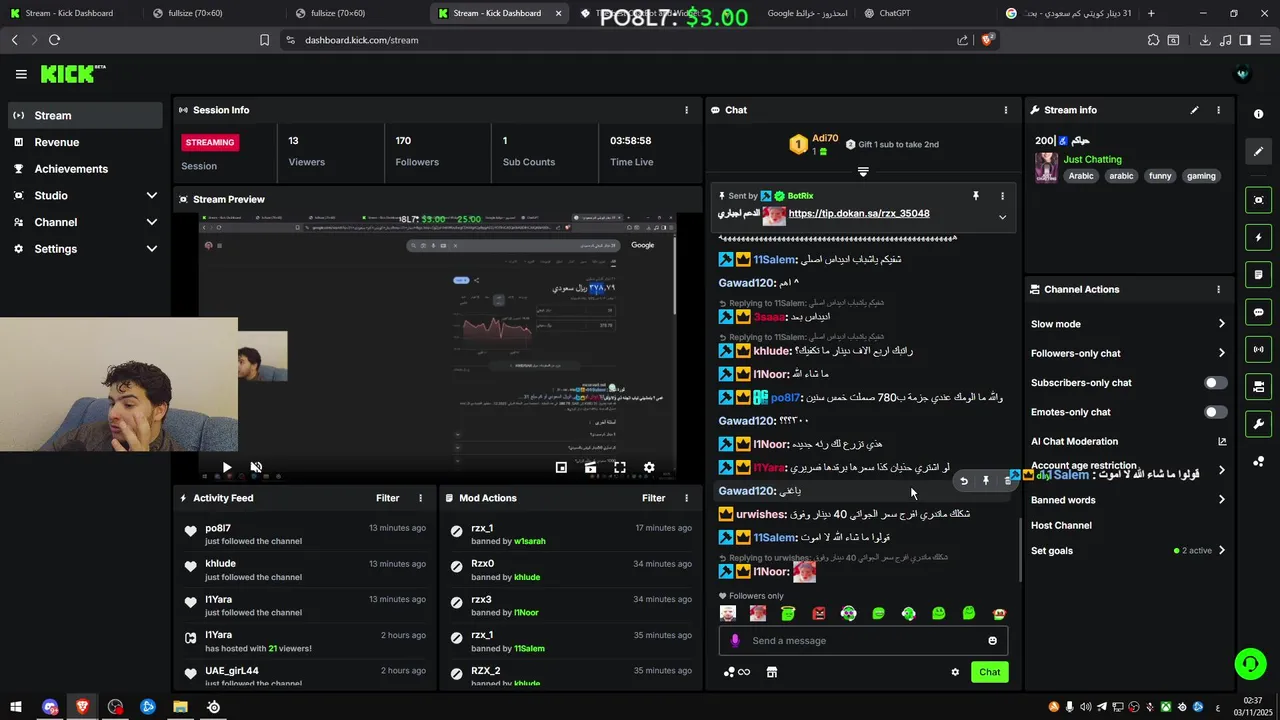Select Stream in sidebar
The image size is (1280, 720).
(84, 115)
